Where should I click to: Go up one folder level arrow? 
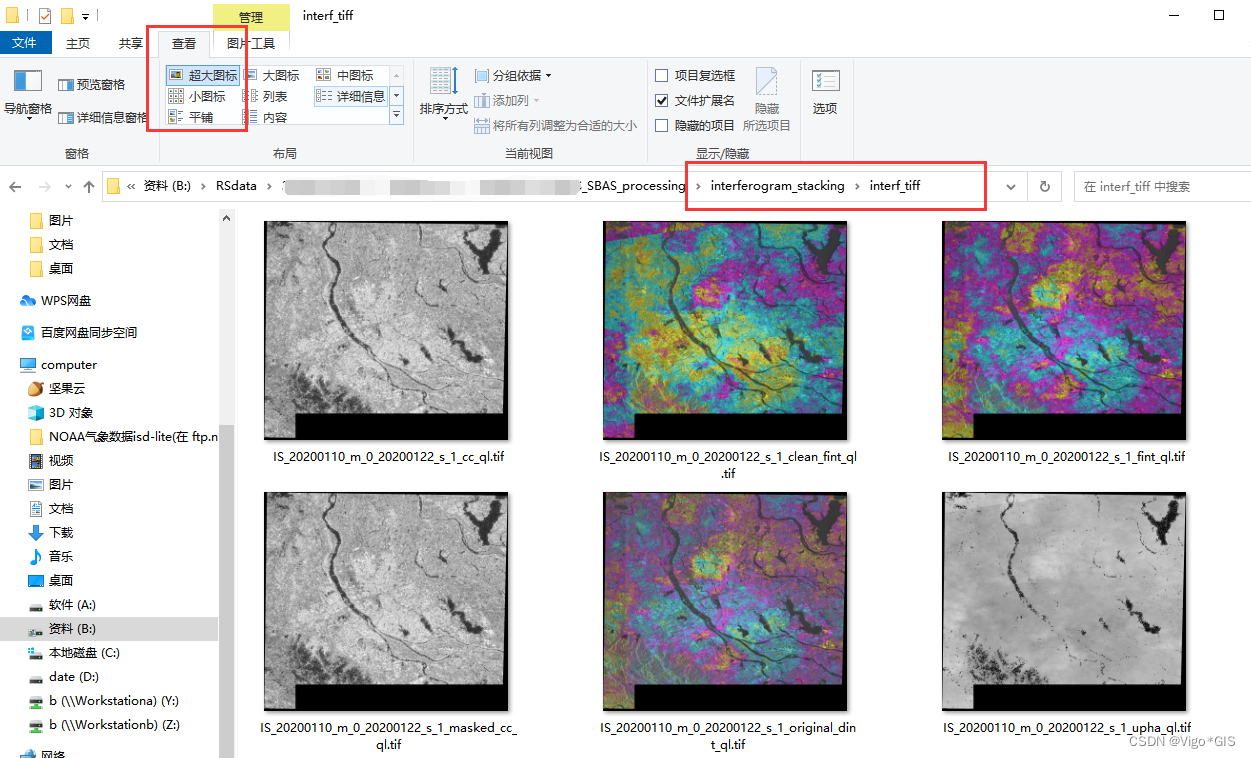[x=89, y=186]
